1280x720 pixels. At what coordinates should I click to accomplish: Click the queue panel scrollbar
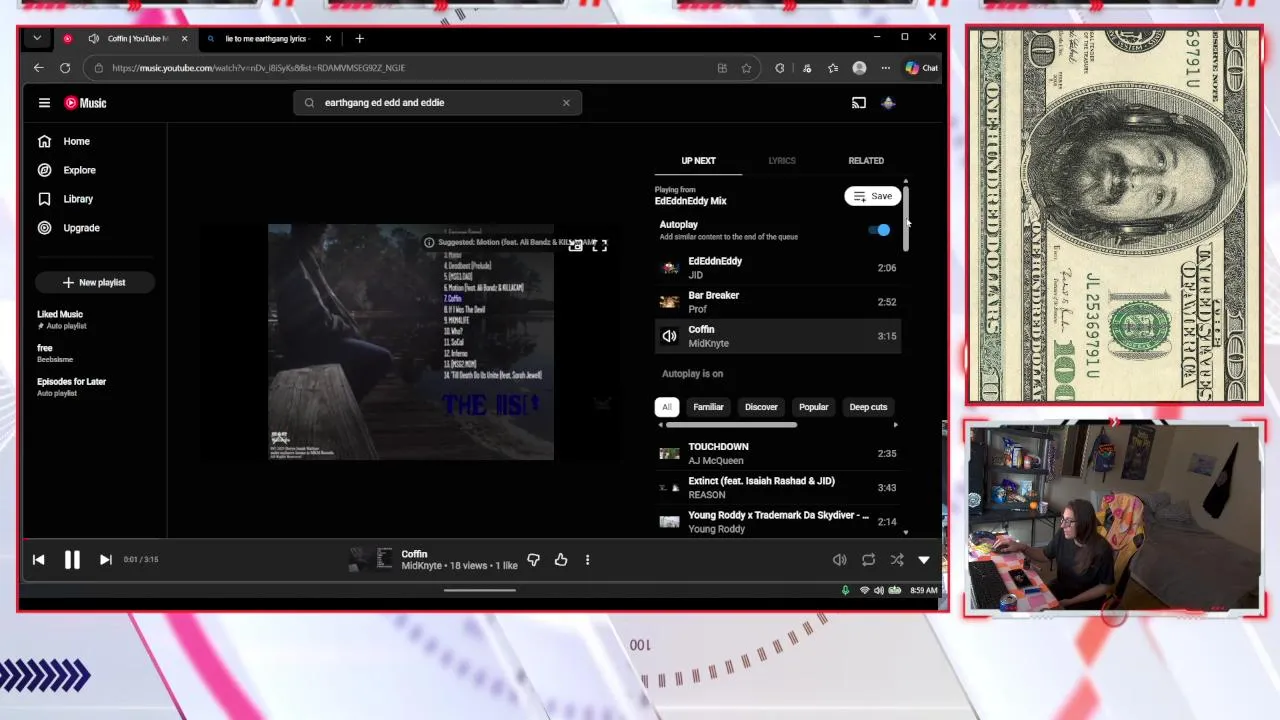coord(906,218)
